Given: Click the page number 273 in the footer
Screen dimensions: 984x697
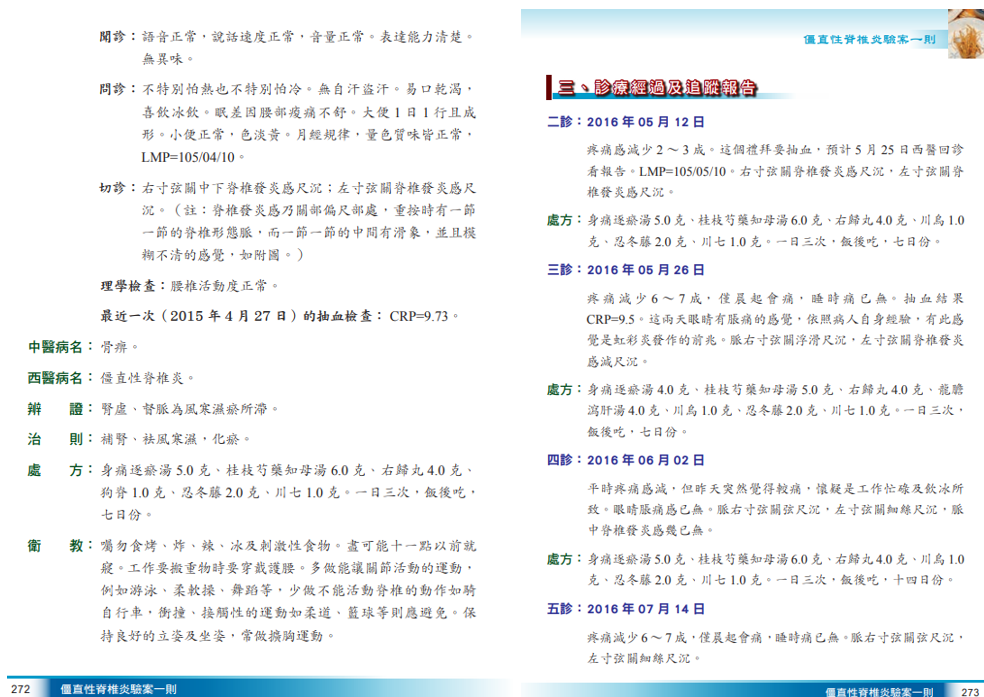Looking at the screenshot, I should pyautogui.click(x=969, y=690).
